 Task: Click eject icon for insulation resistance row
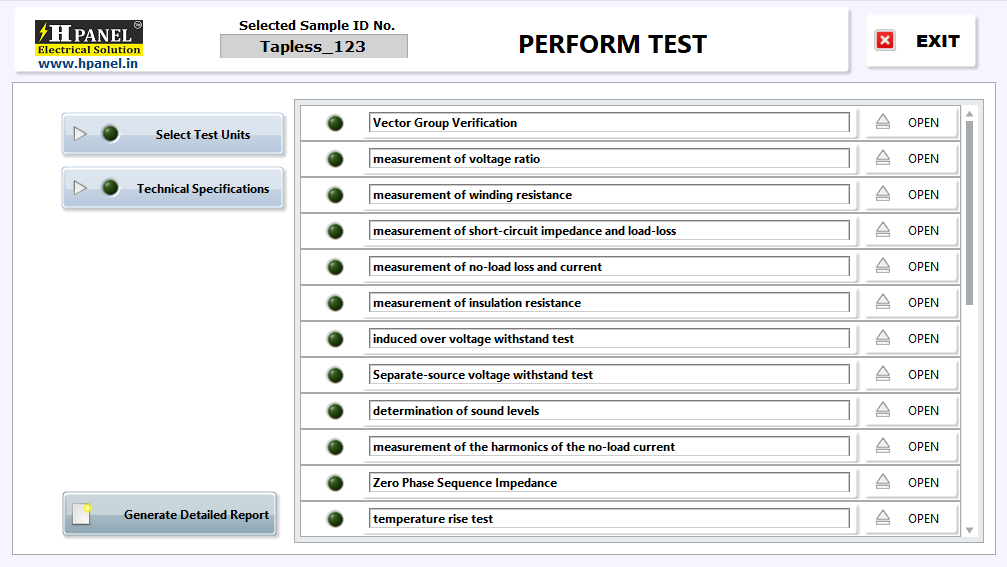click(883, 303)
